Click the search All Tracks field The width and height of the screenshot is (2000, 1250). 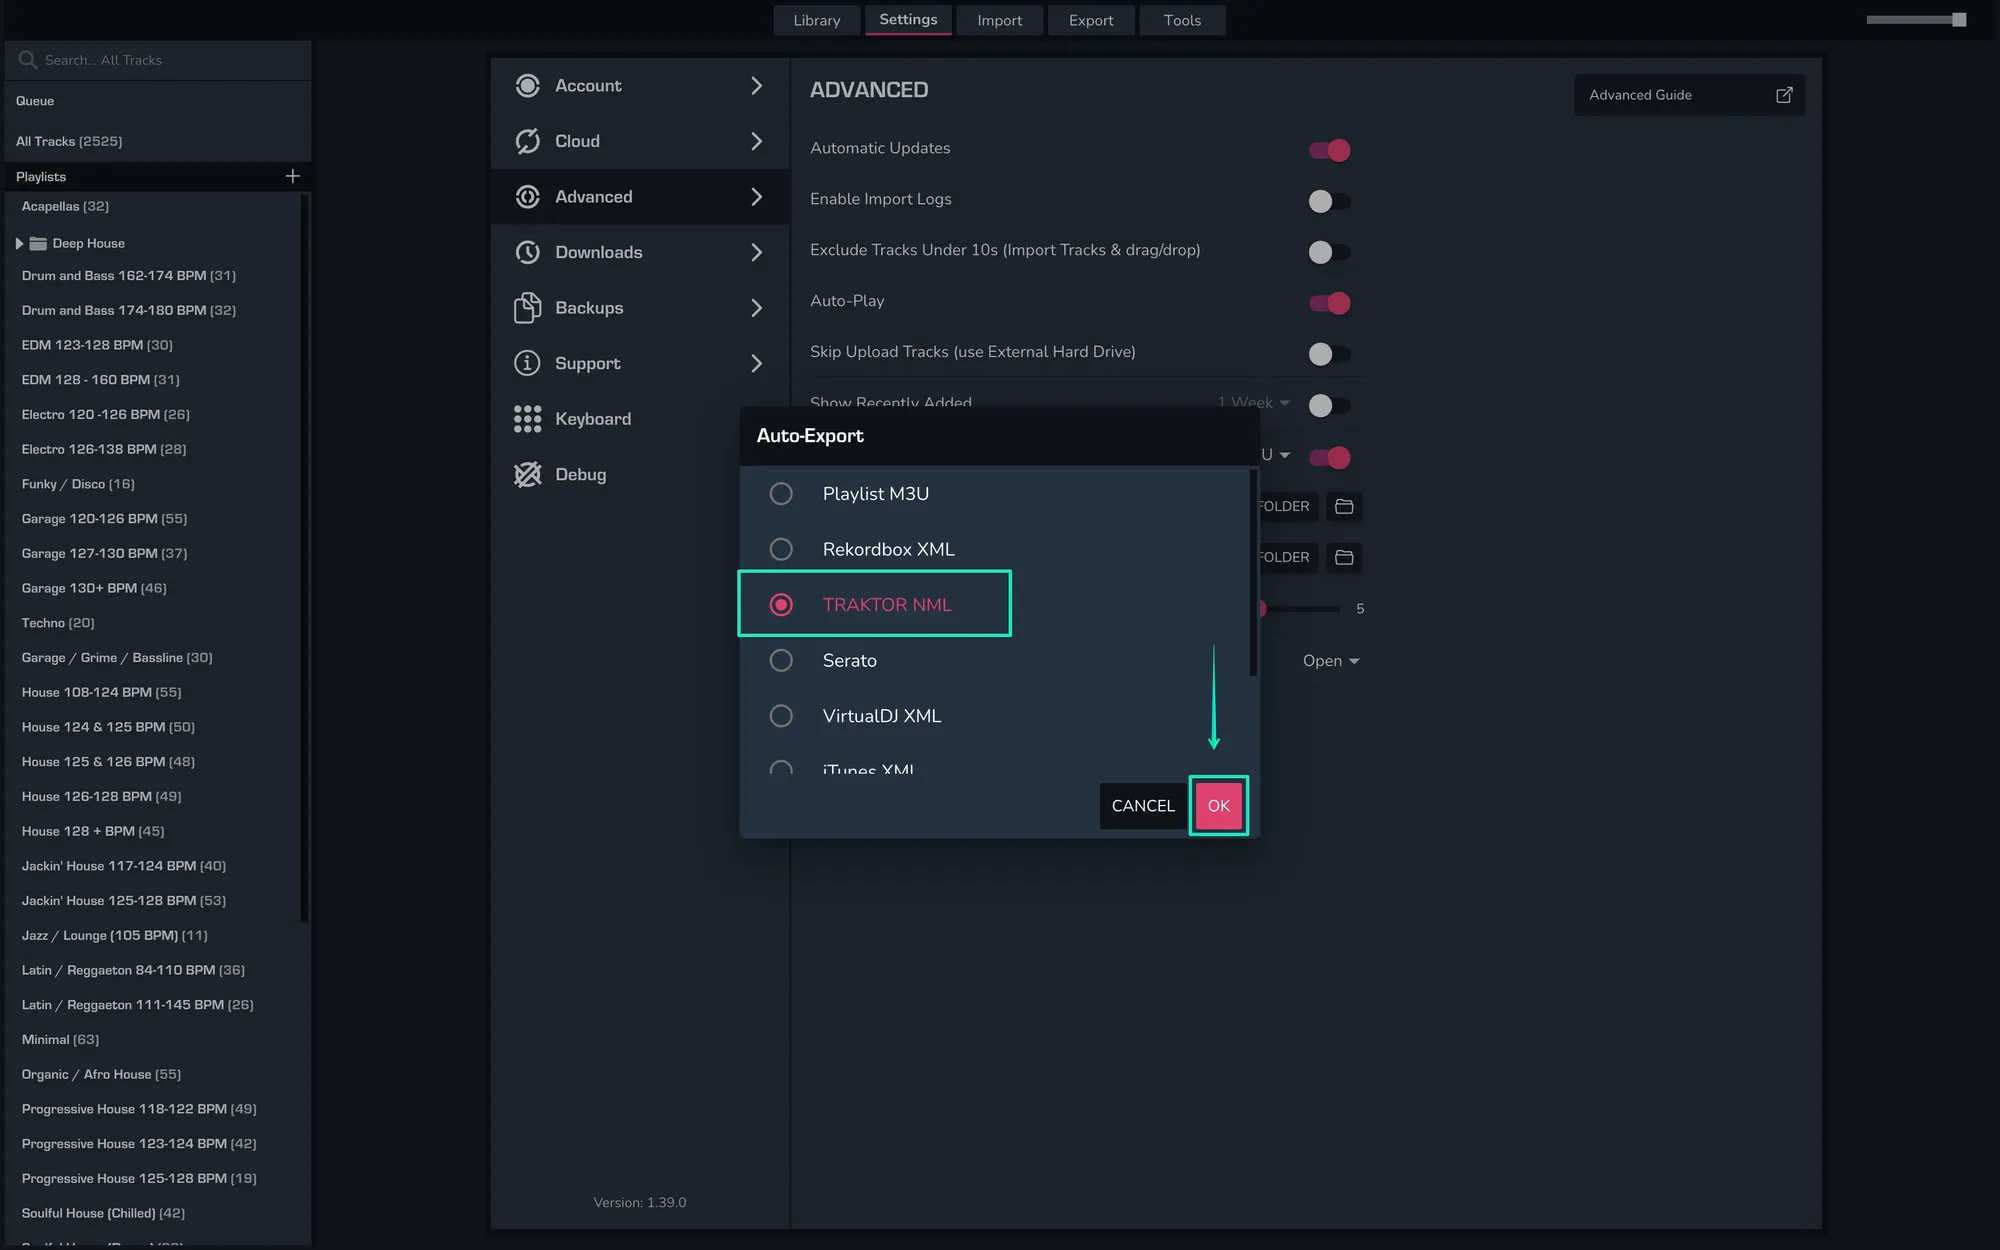point(160,60)
